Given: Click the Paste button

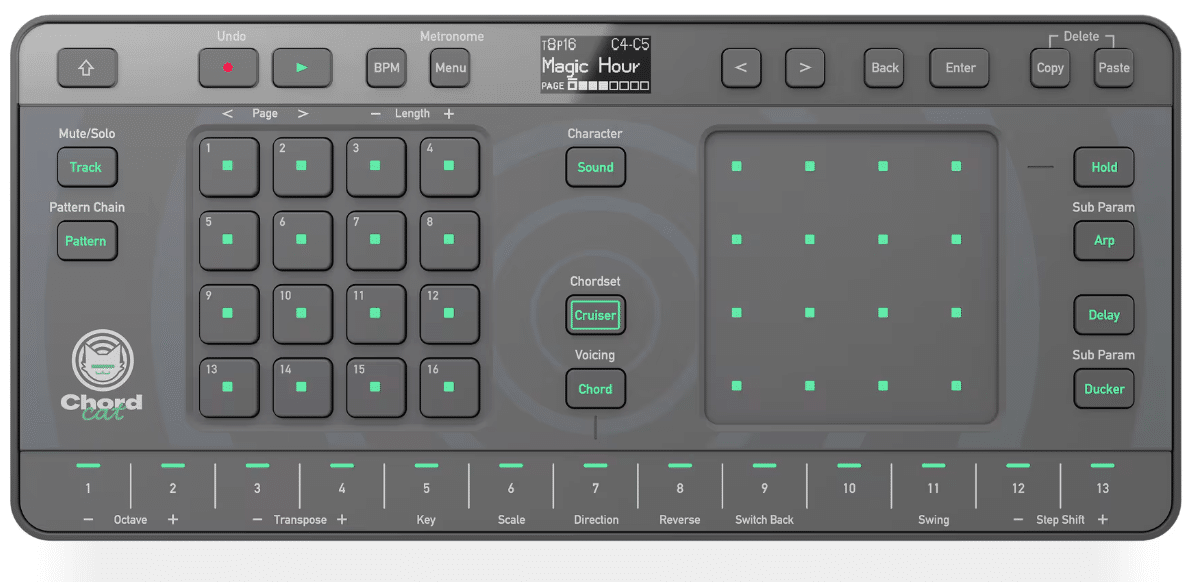Looking at the screenshot, I should tap(1114, 68).
